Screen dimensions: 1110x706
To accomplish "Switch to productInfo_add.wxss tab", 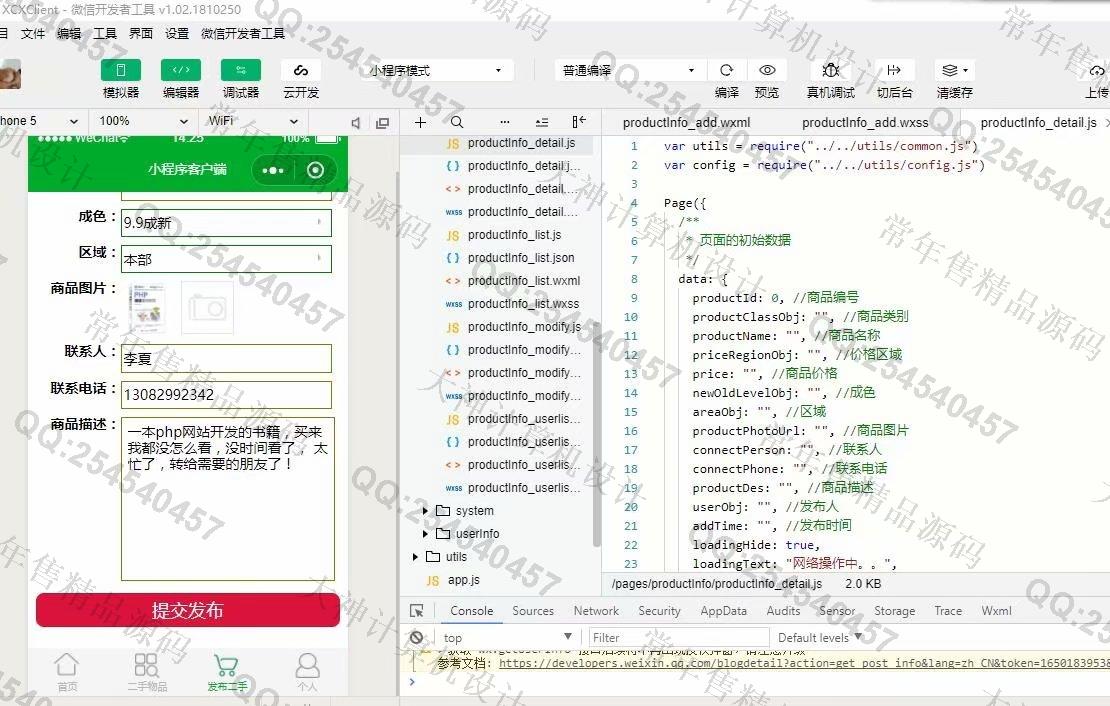I will tap(865, 123).
